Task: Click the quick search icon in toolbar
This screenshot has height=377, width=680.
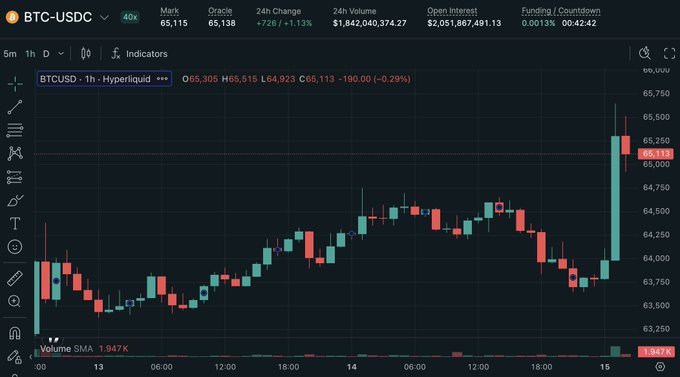Action: pos(645,53)
